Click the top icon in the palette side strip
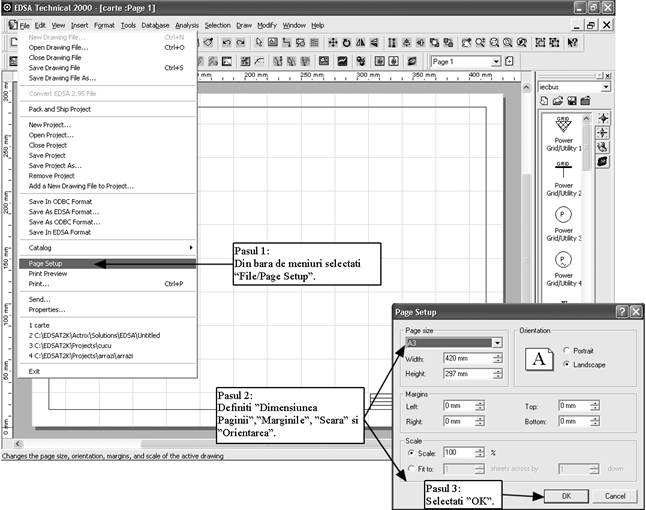This screenshot has height=510, width=646. pos(602,118)
